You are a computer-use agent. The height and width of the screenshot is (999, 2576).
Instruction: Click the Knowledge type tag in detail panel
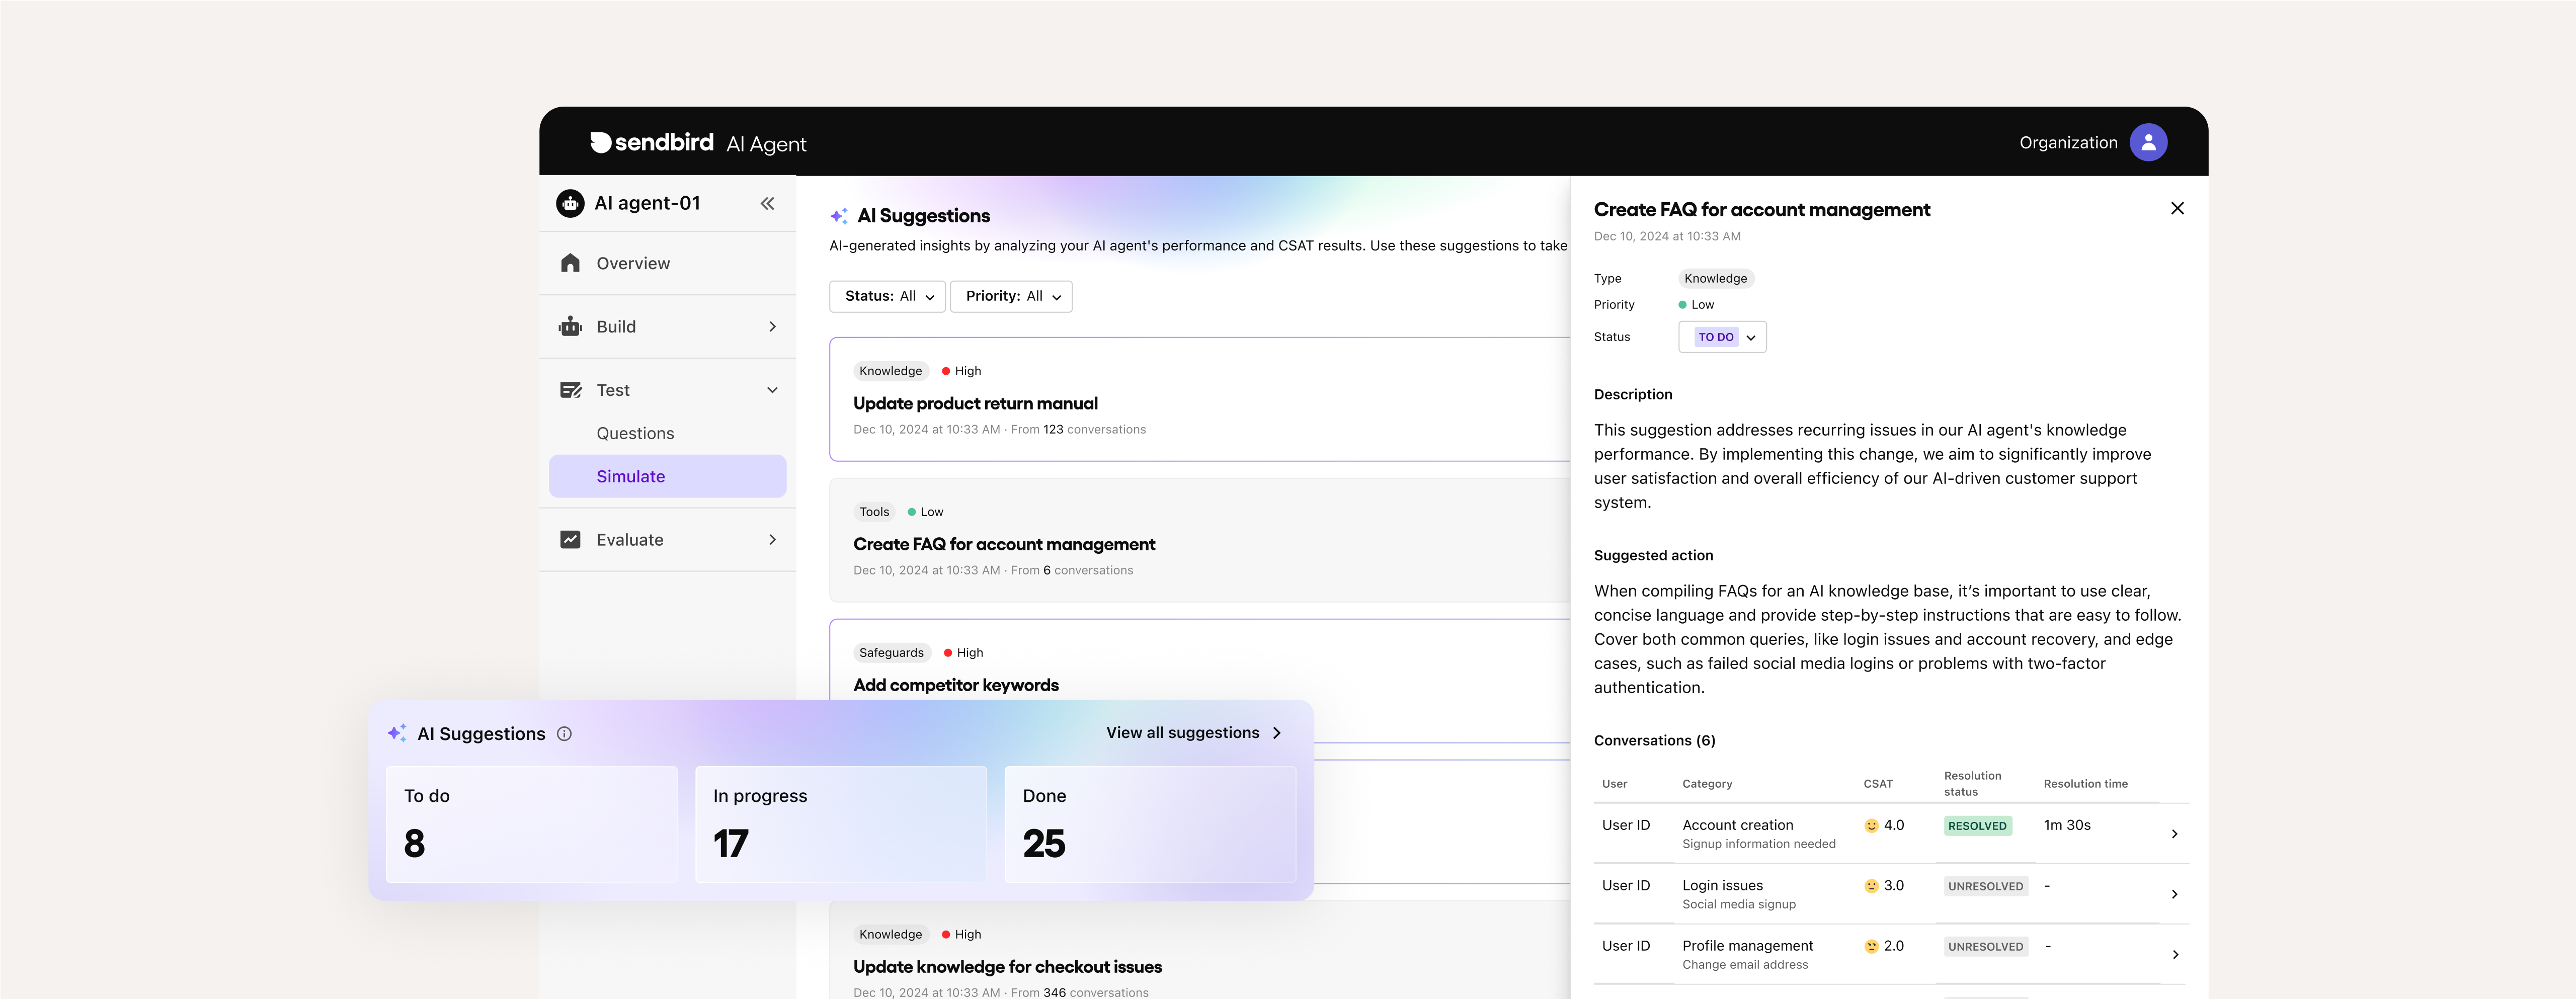tap(1715, 279)
